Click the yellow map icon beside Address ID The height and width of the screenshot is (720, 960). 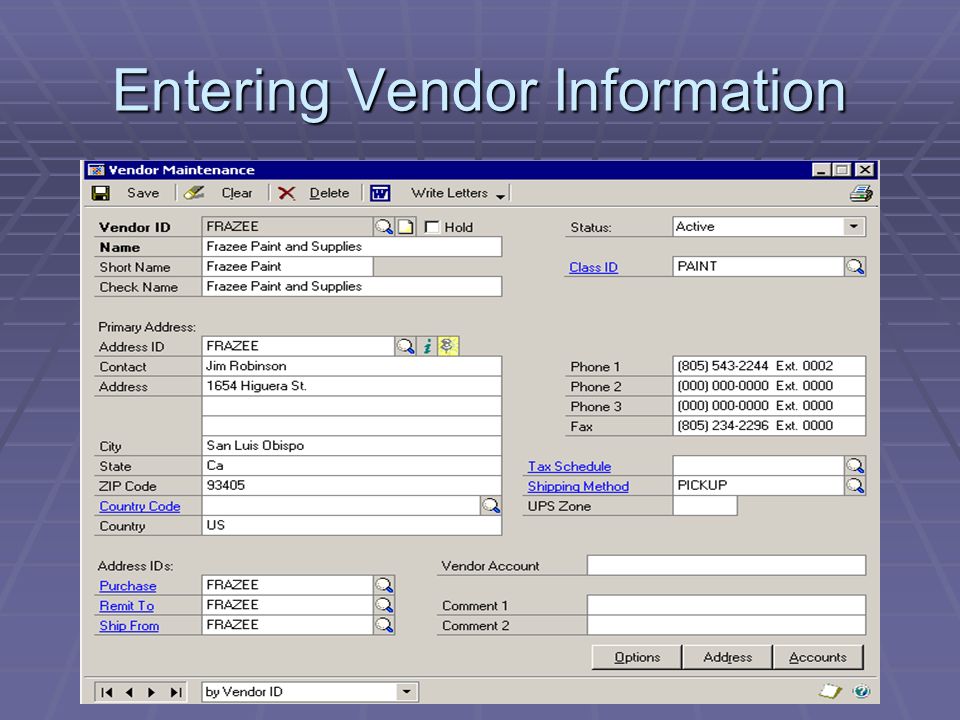point(448,346)
